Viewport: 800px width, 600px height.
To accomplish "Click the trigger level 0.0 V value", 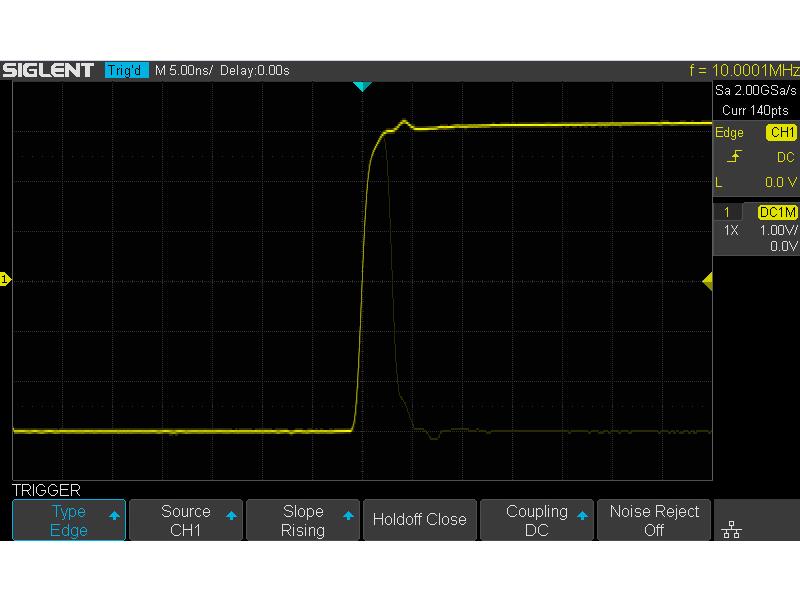I will (x=781, y=182).
